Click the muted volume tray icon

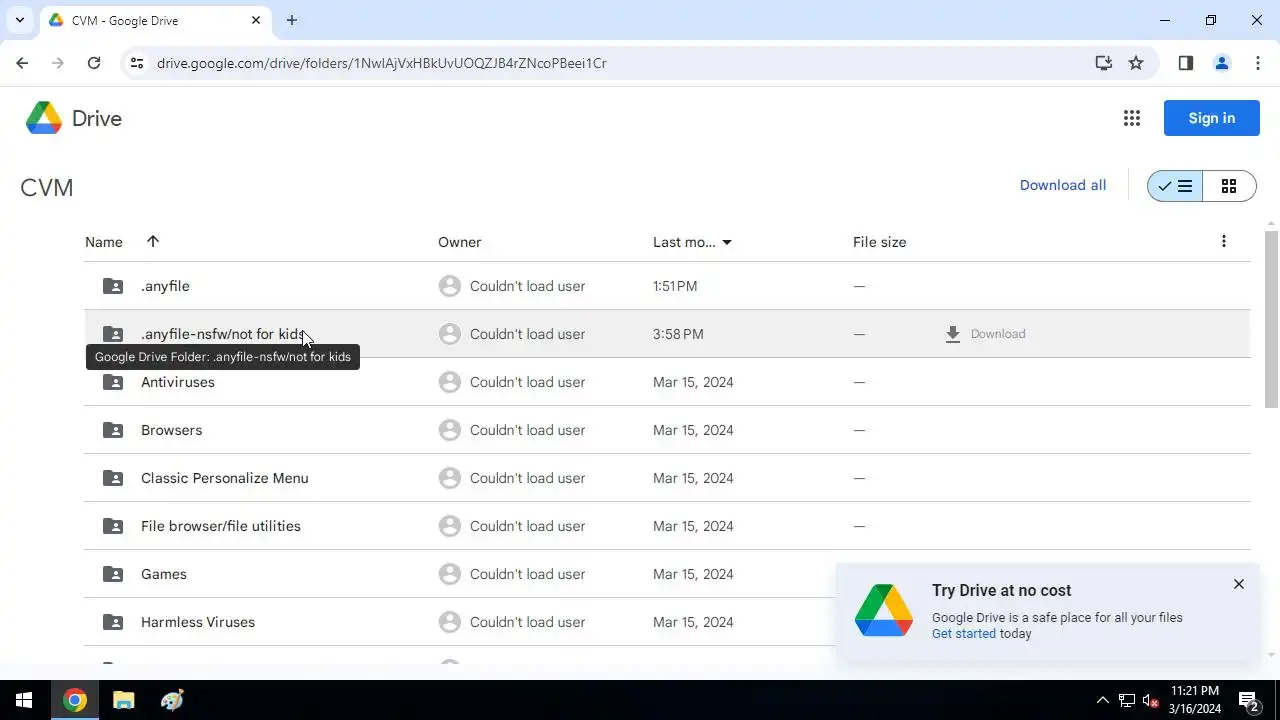(1150, 700)
